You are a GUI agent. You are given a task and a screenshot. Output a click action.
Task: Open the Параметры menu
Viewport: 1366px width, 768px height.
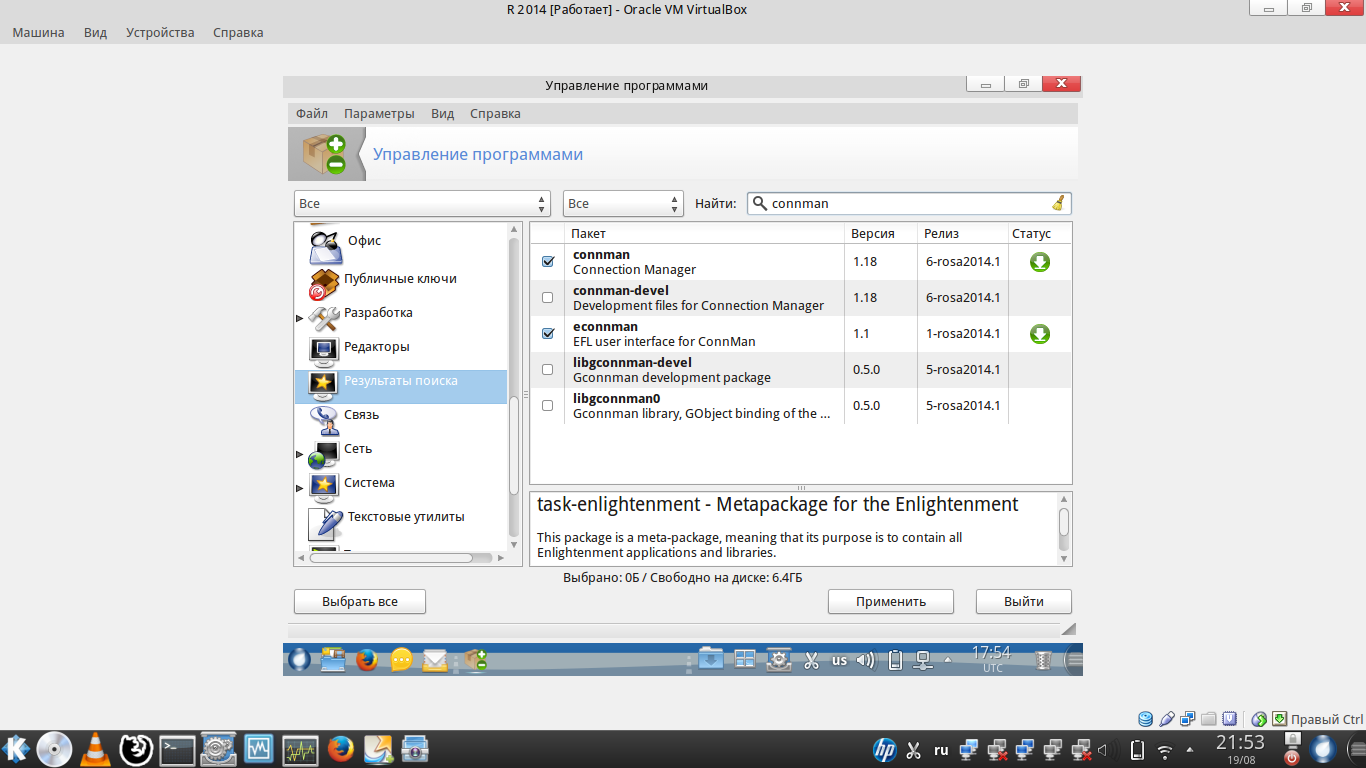pyautogui.click(x=379, y=114)
